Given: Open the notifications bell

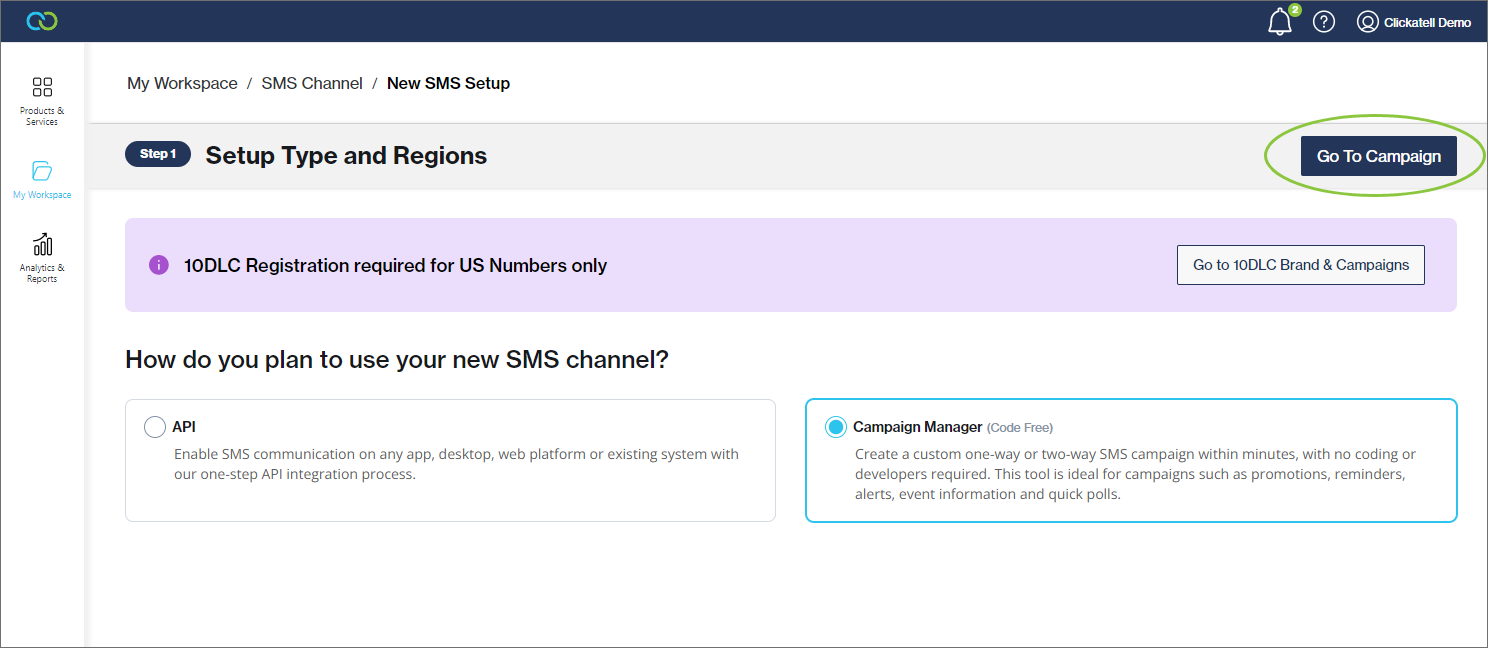Looking at the screenshot, I should coord(1279,23).
